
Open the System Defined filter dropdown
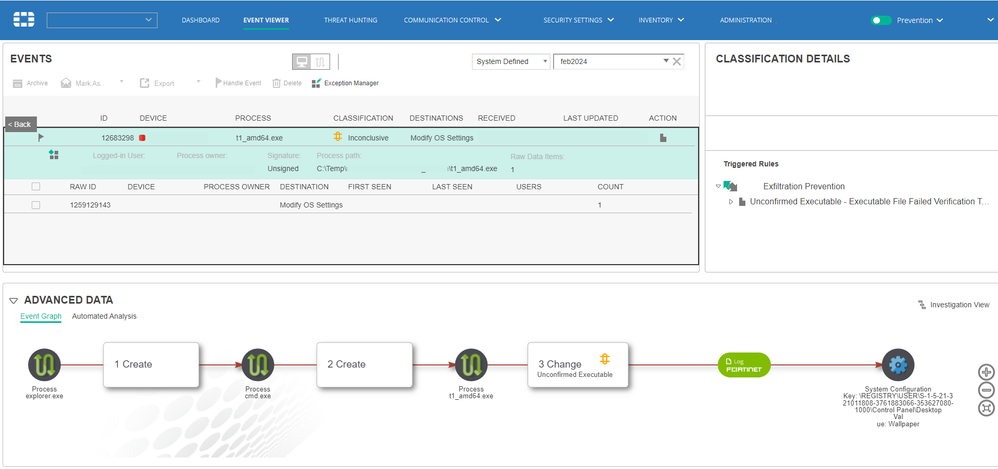point(511,62)
